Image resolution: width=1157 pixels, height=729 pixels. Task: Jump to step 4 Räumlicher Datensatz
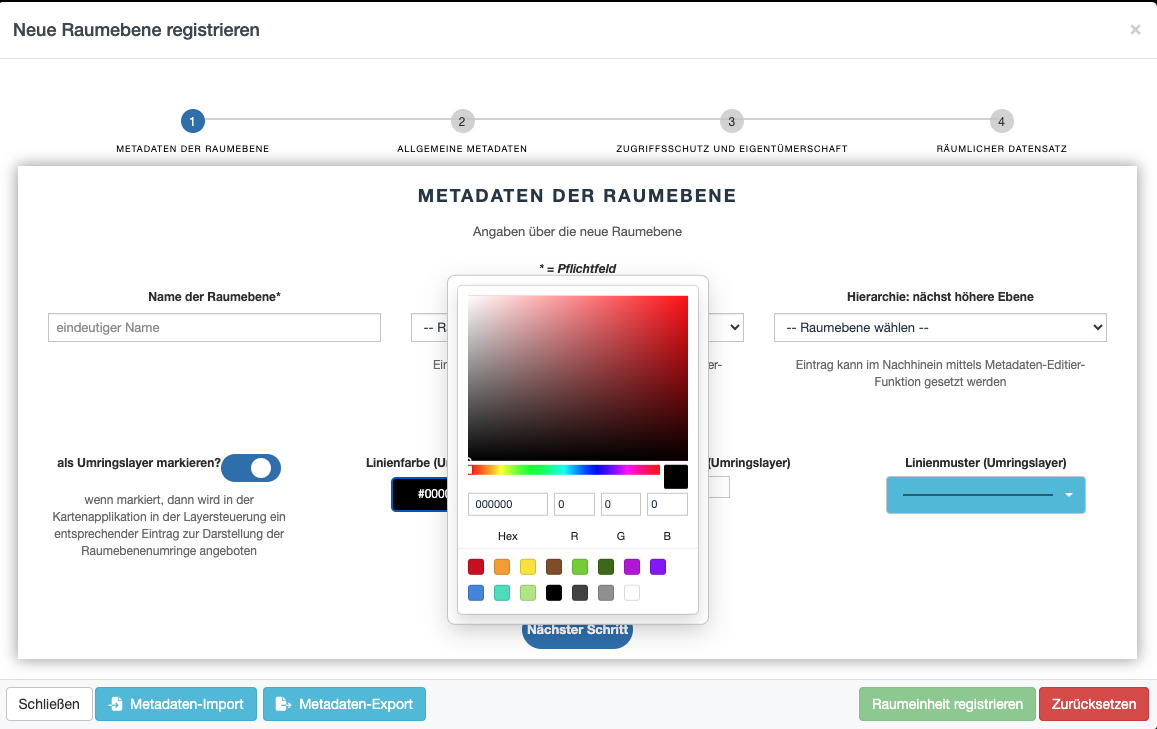(1001, 122)
